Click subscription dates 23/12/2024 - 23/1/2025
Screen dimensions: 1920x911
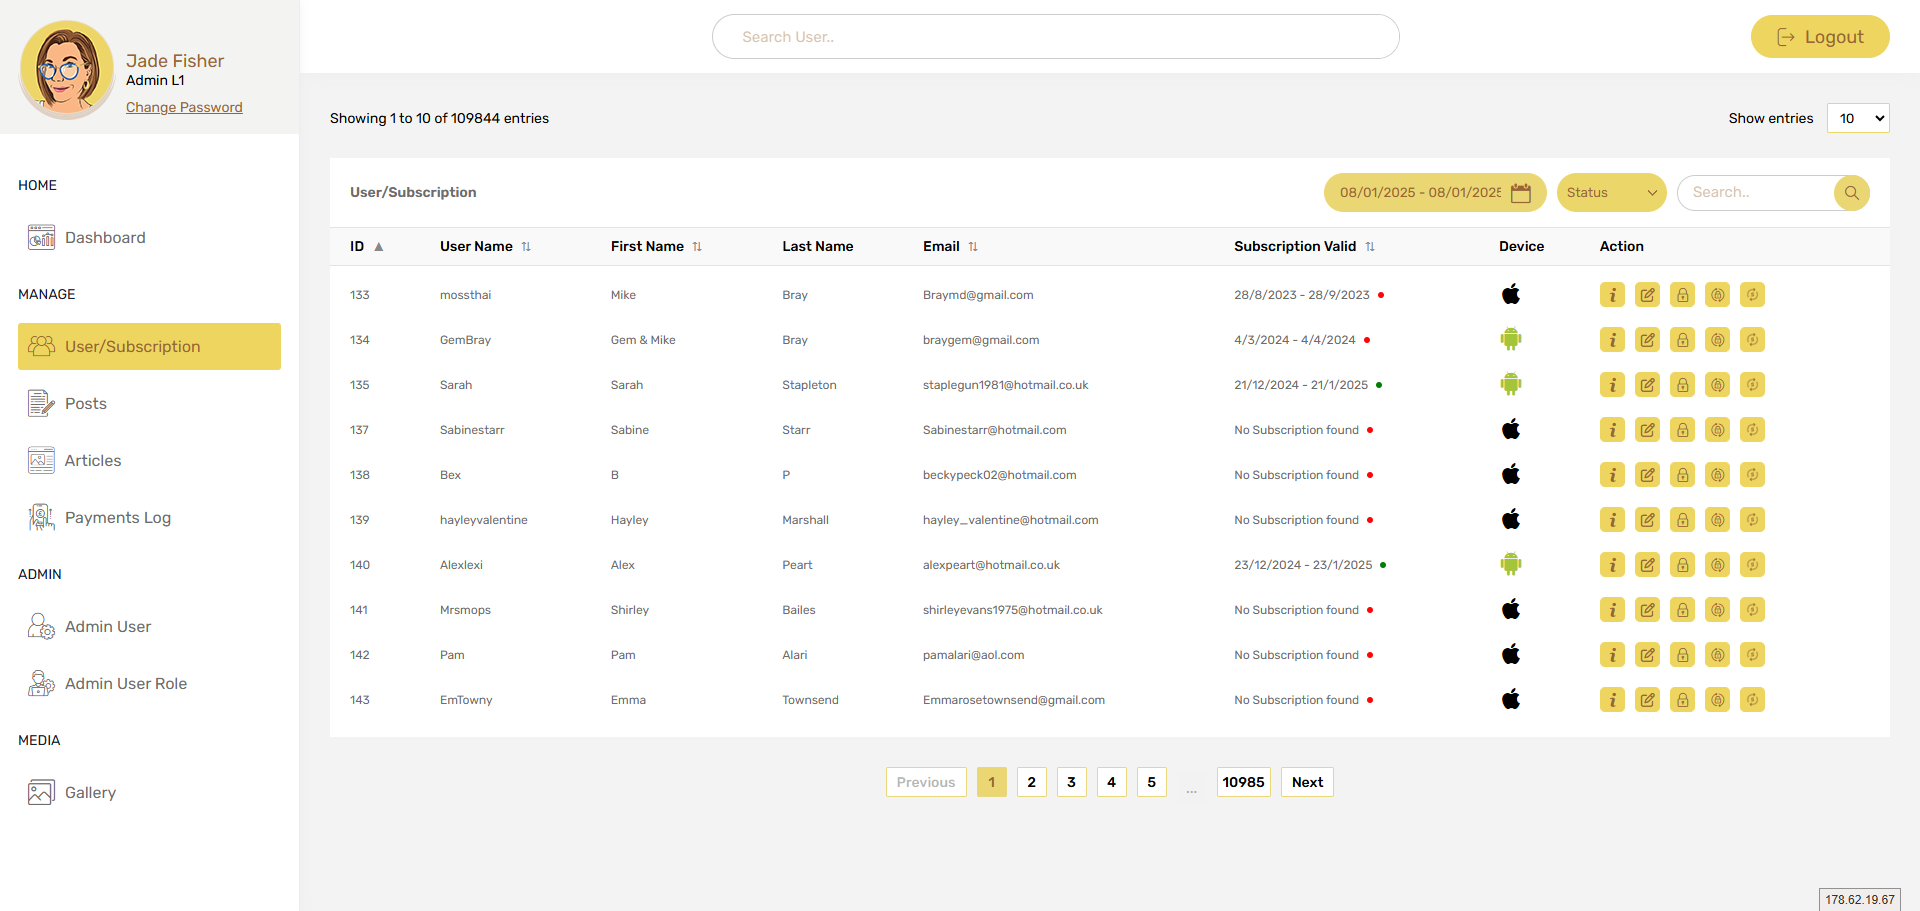click(x=1303, y=565)
